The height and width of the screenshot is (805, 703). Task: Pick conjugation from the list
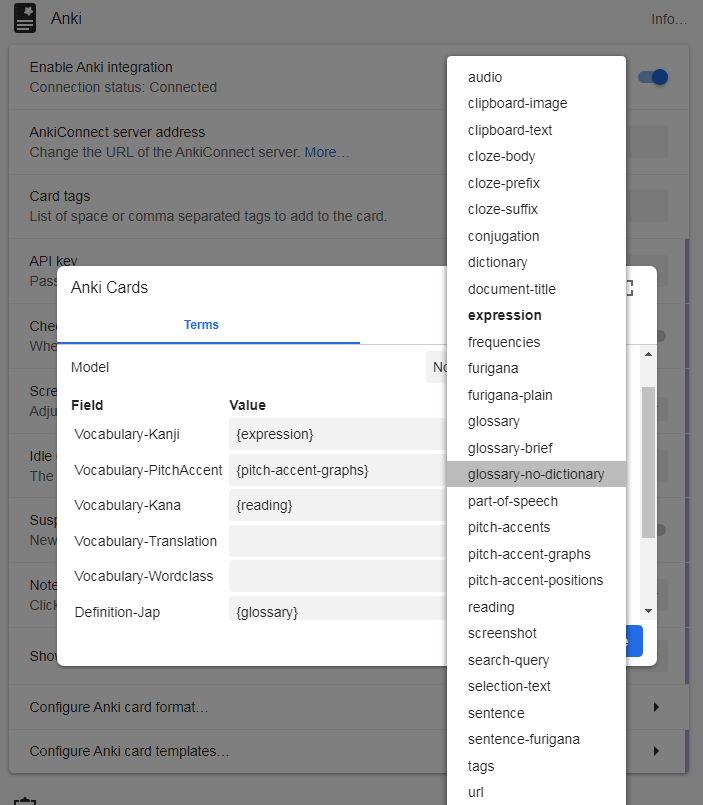click(x=536, y=236)
